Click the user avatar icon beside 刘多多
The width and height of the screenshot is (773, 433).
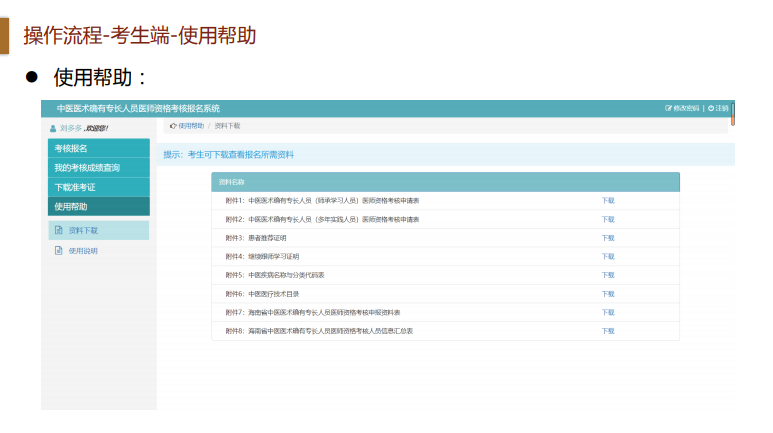53,128
